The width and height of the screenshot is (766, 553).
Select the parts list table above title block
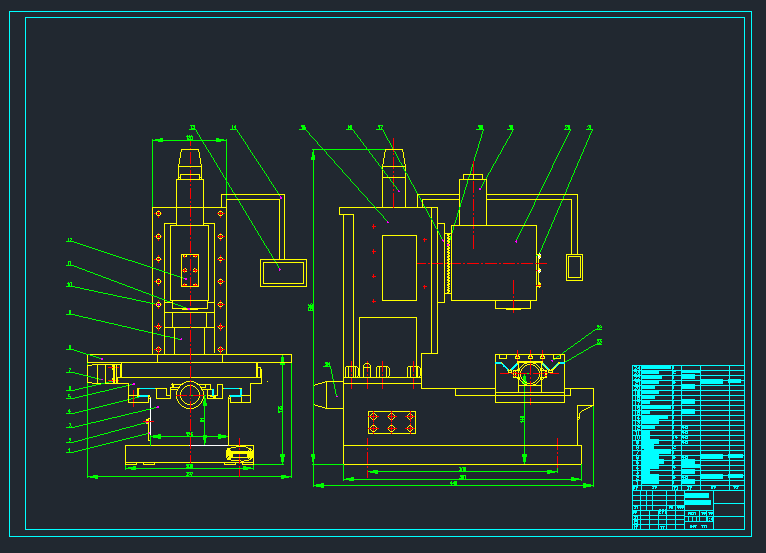(688, 427)
